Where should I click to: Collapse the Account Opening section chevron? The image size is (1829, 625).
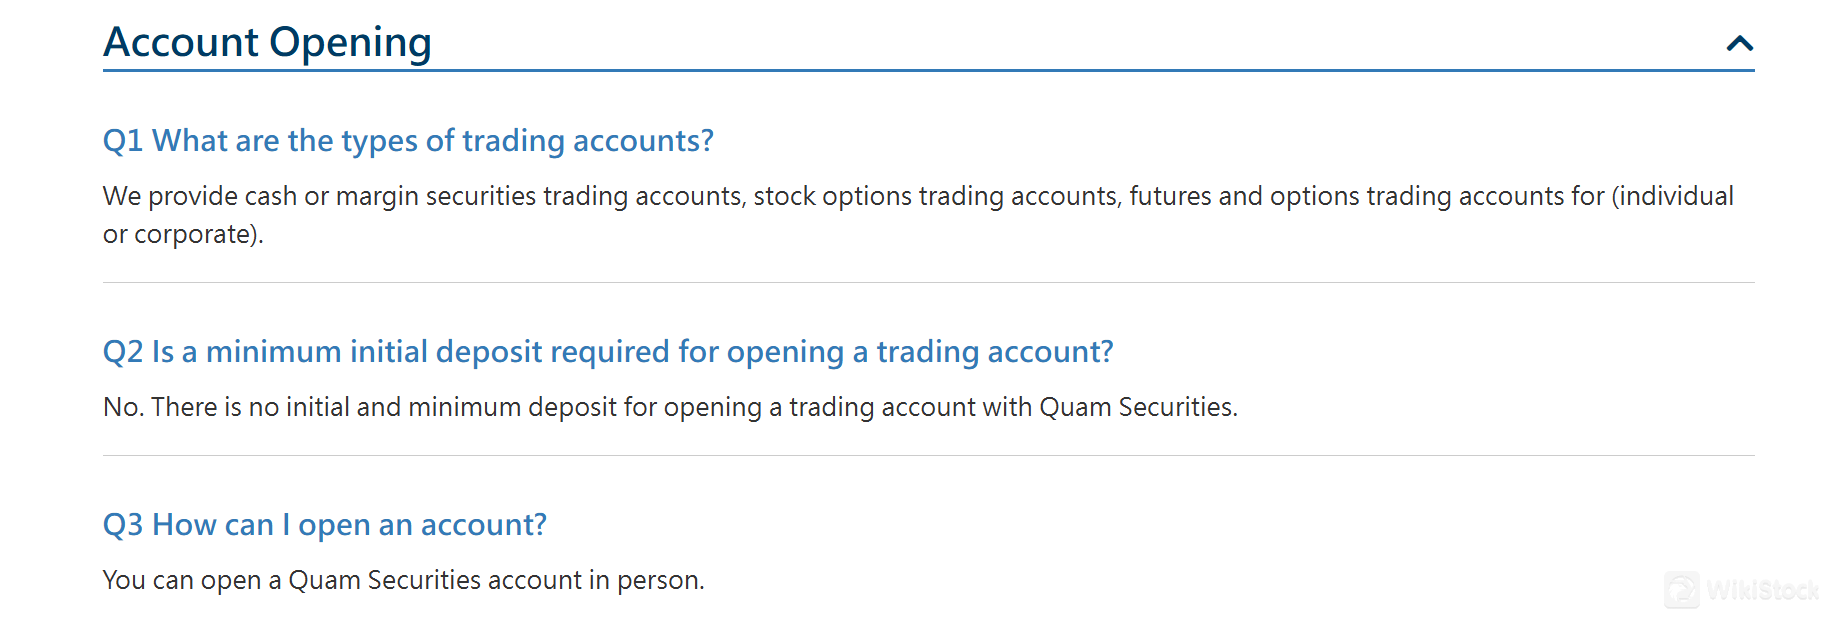[1739, 43]
